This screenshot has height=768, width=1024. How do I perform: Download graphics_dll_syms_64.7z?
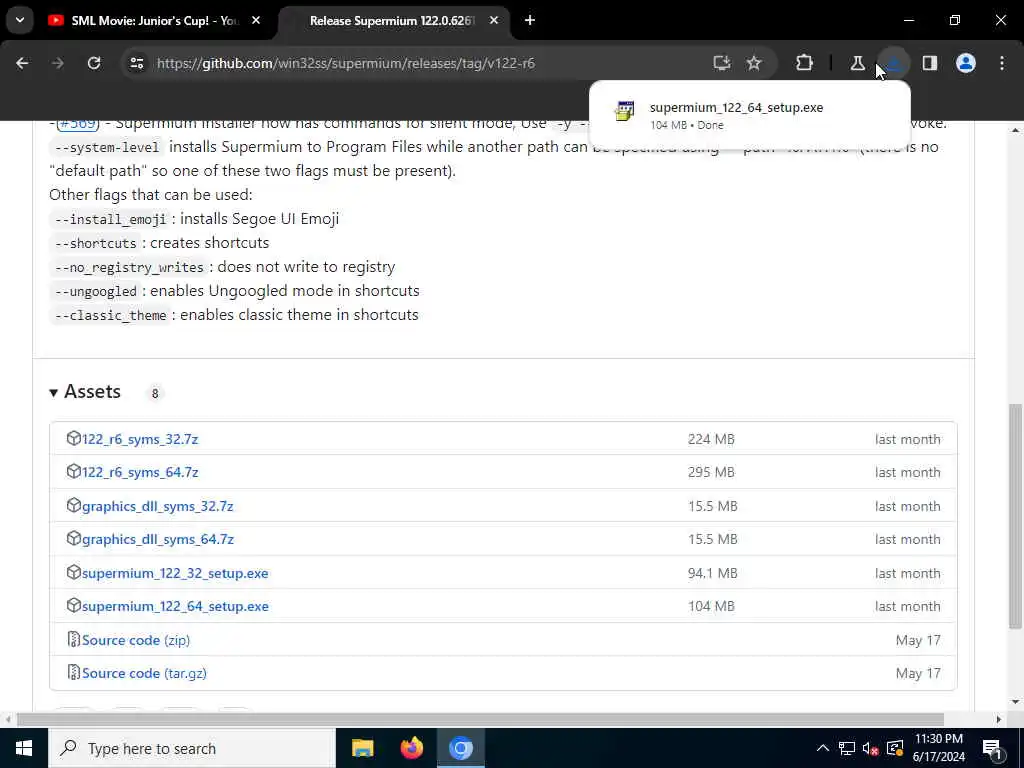point(157,539)
